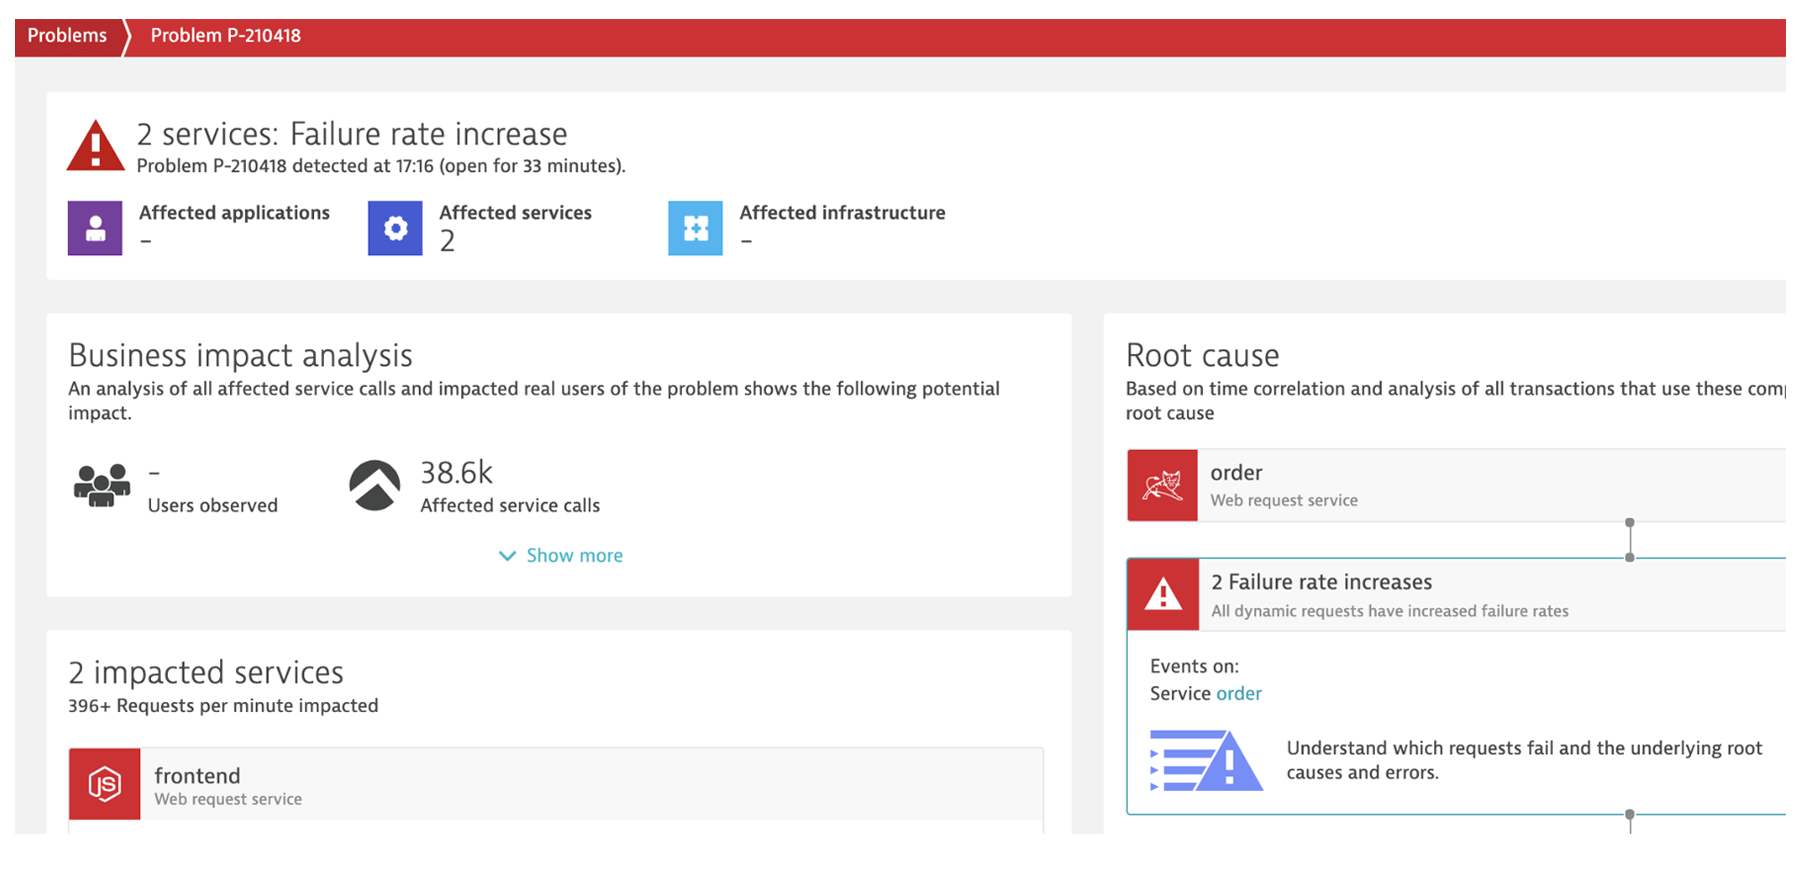Click the light blue Affected infrastructure icon
The height and width of the screenshot is (874, 1800).
[x=695, y=228]
